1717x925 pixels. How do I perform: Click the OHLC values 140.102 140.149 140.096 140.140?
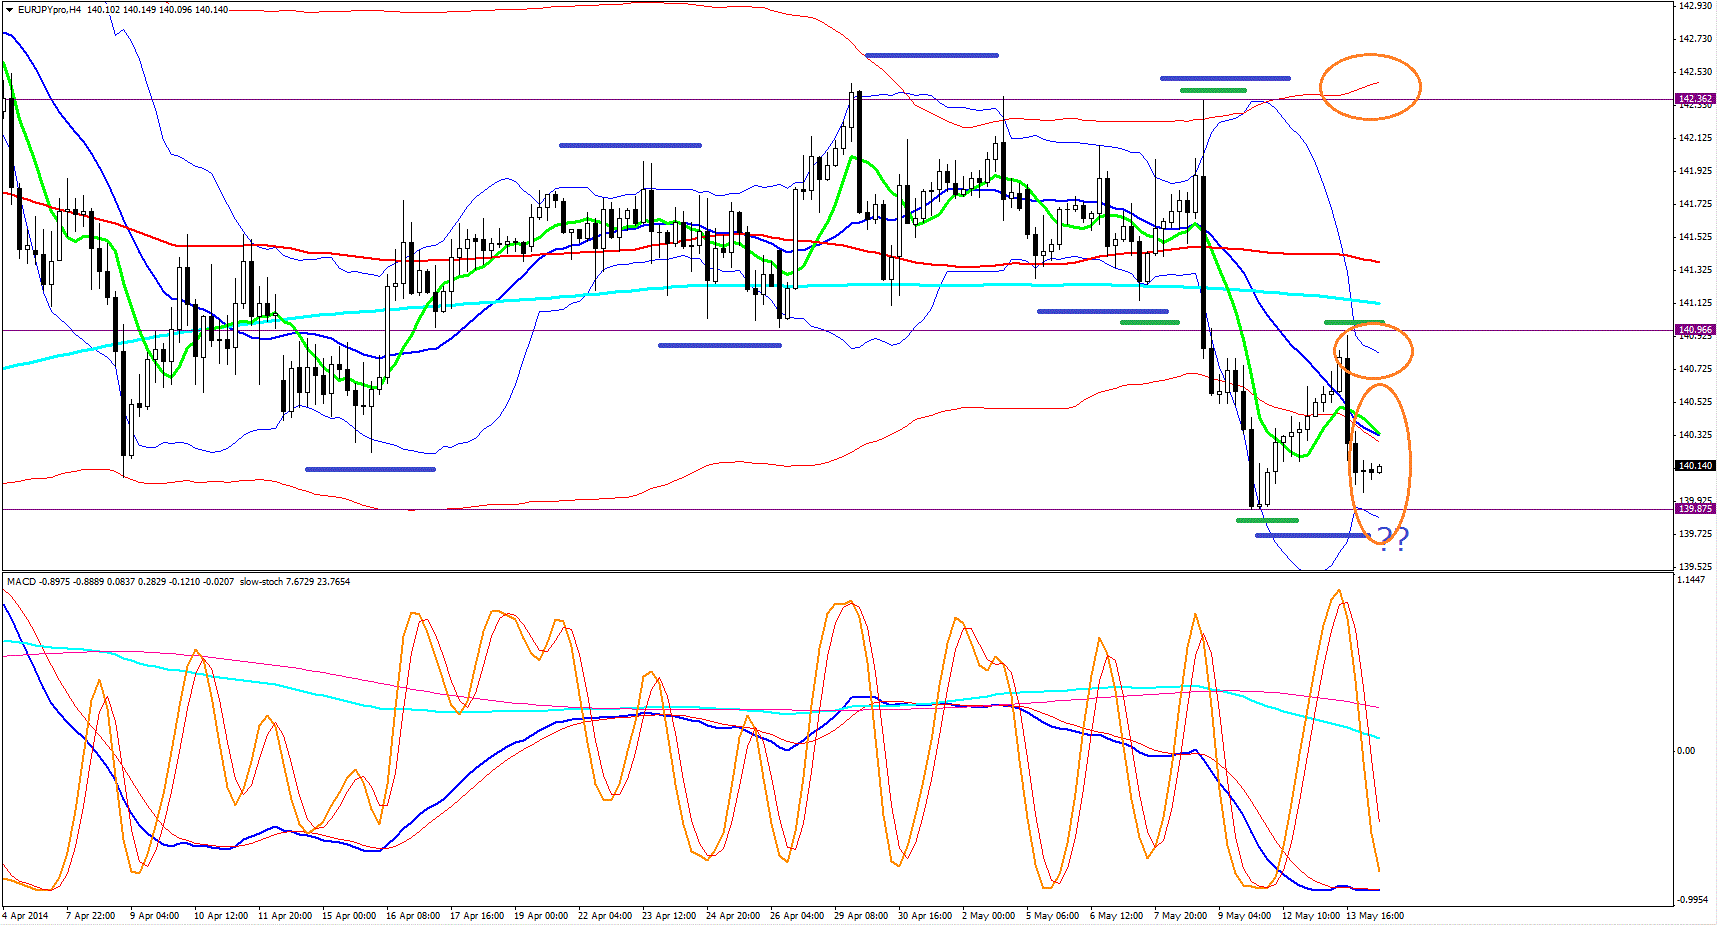pos(157,10)
